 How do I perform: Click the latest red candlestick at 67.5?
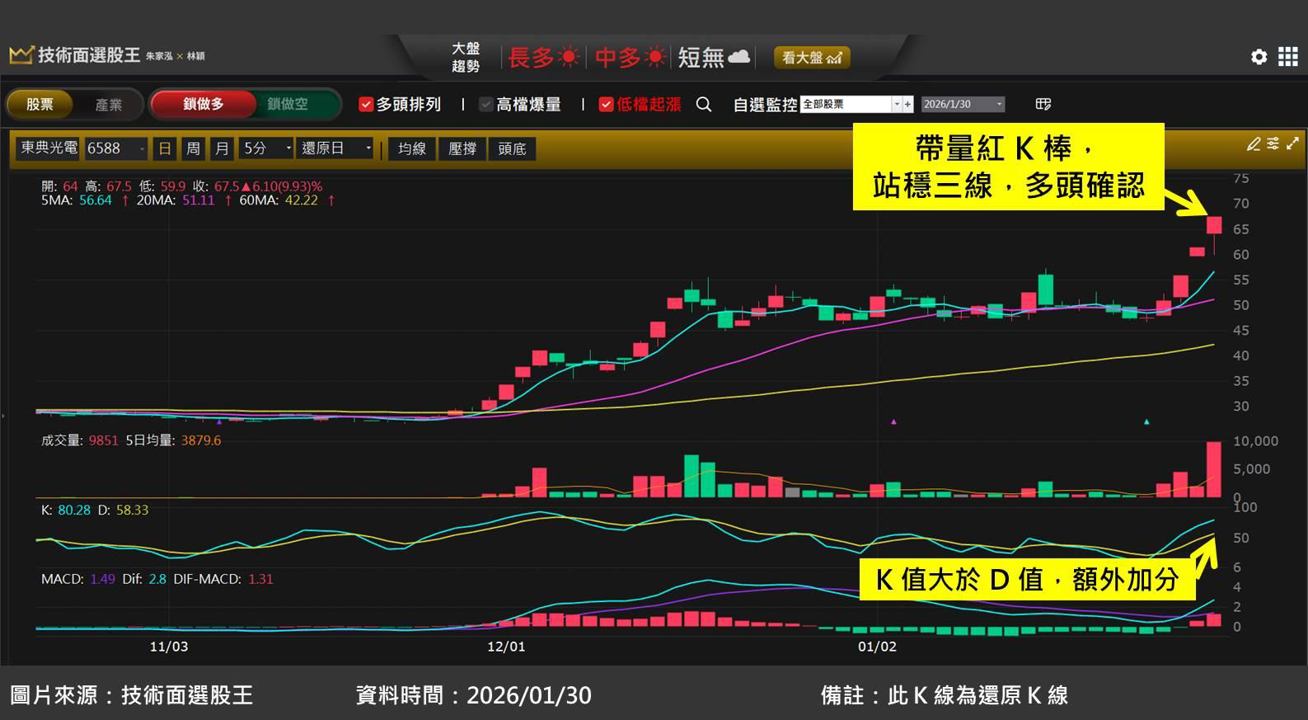[x=1214, y=225]
